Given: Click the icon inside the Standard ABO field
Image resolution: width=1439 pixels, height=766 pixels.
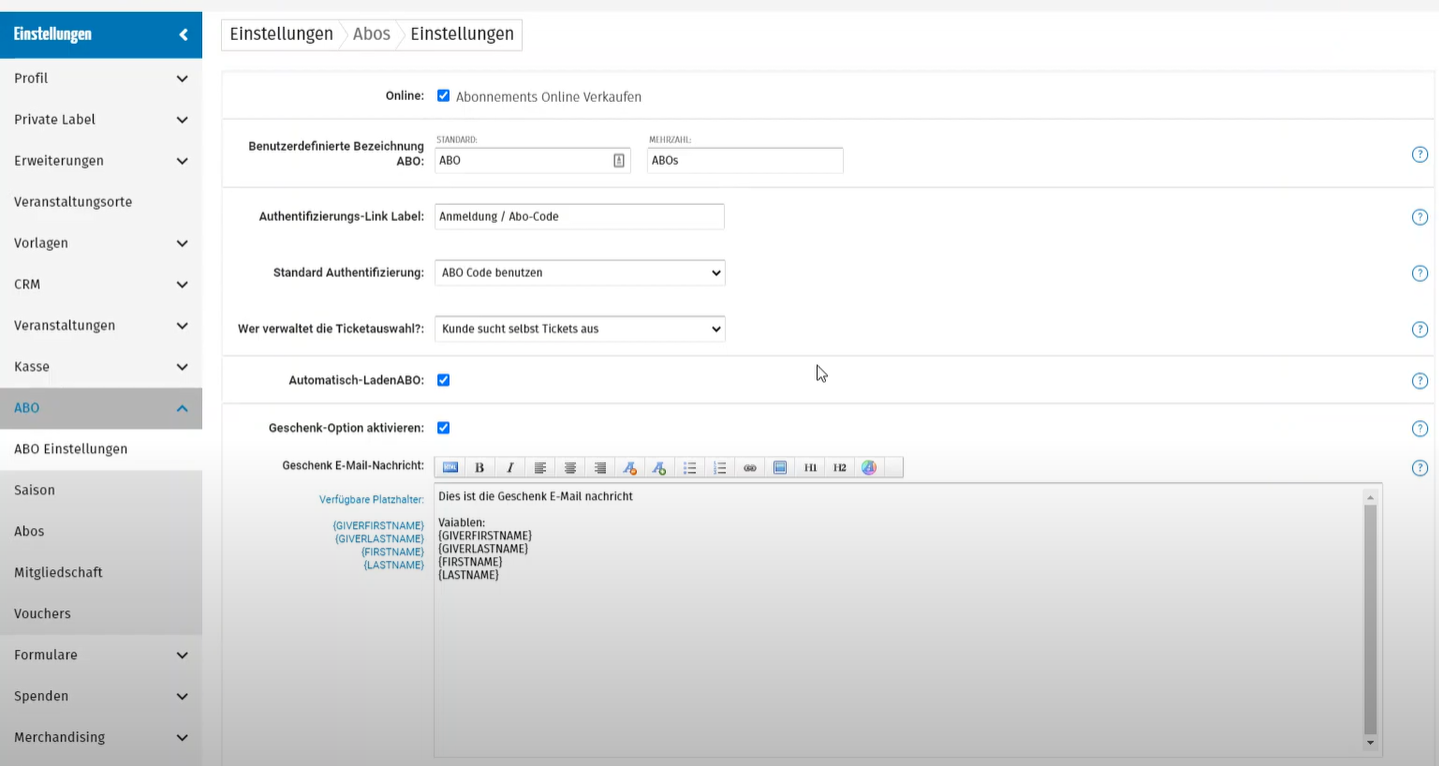Looking at the screenshot, I should 619,160.
